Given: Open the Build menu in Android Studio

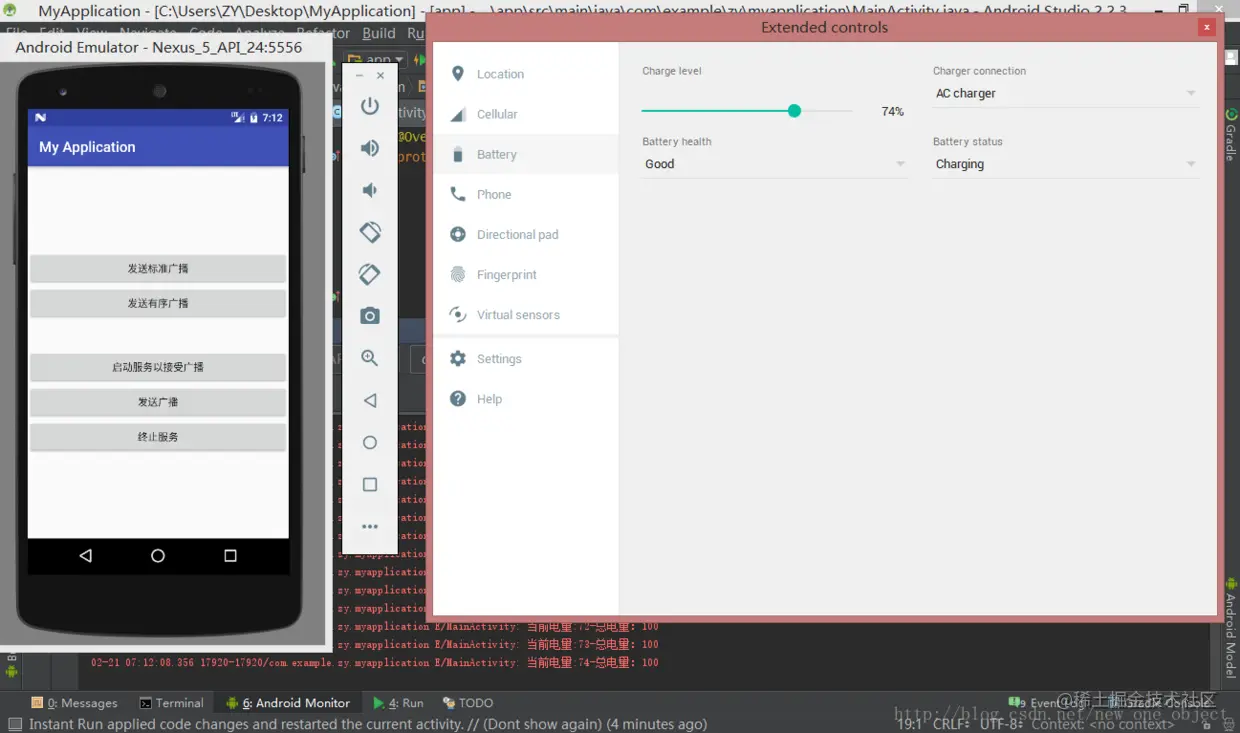Looking at the screenshot, I should (x=379, y=33).
